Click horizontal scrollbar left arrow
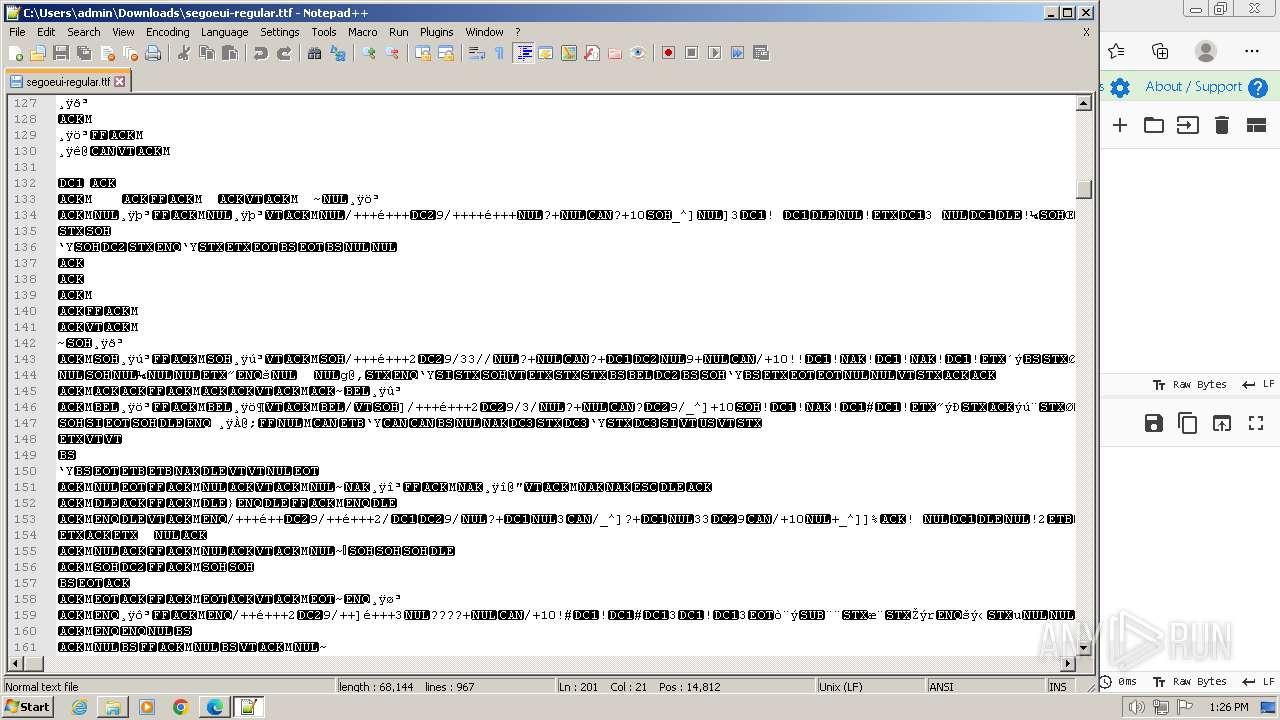 [15, 664]
